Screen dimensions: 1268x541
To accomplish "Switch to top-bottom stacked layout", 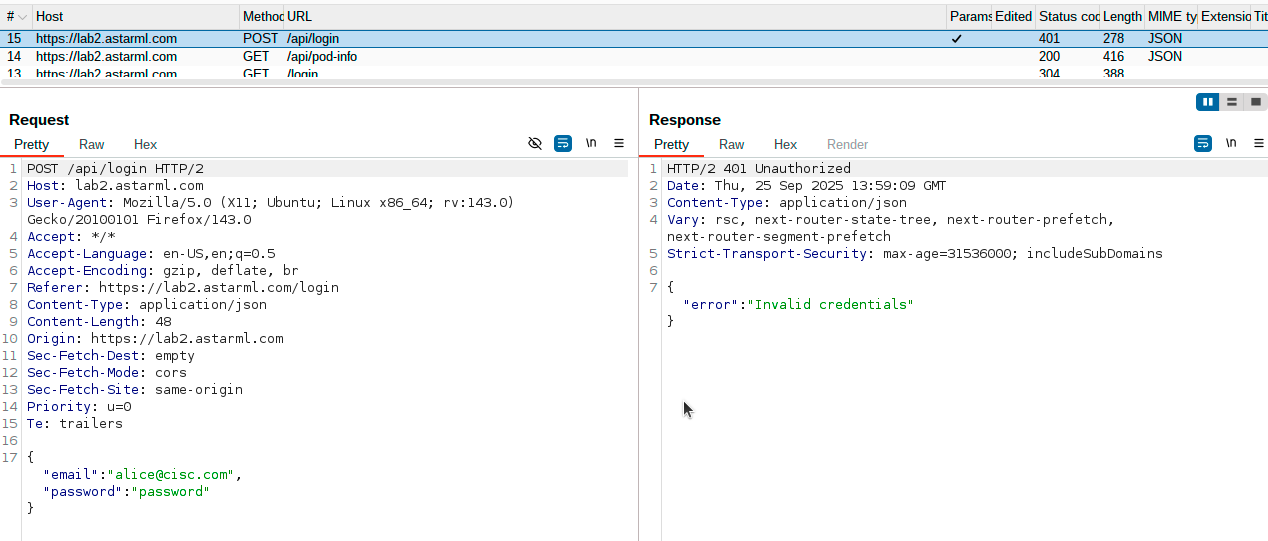I will click(1232, 102).
